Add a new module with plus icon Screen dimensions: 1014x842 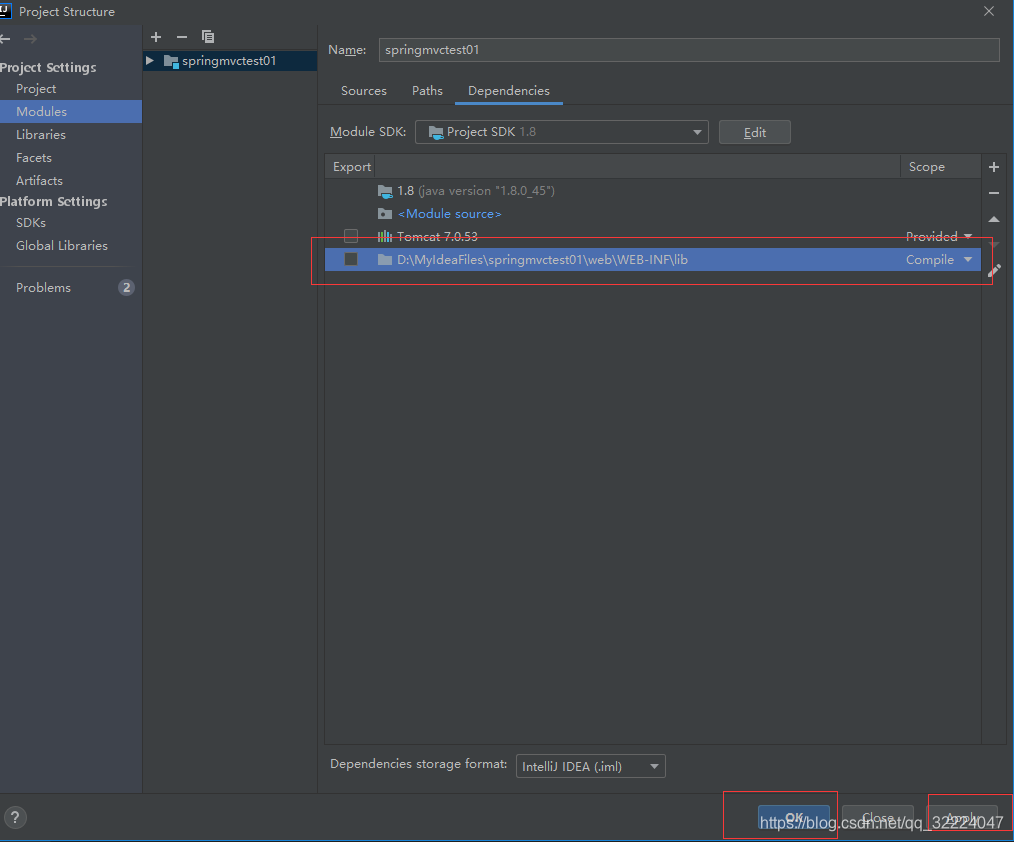[x=156, y=37]
